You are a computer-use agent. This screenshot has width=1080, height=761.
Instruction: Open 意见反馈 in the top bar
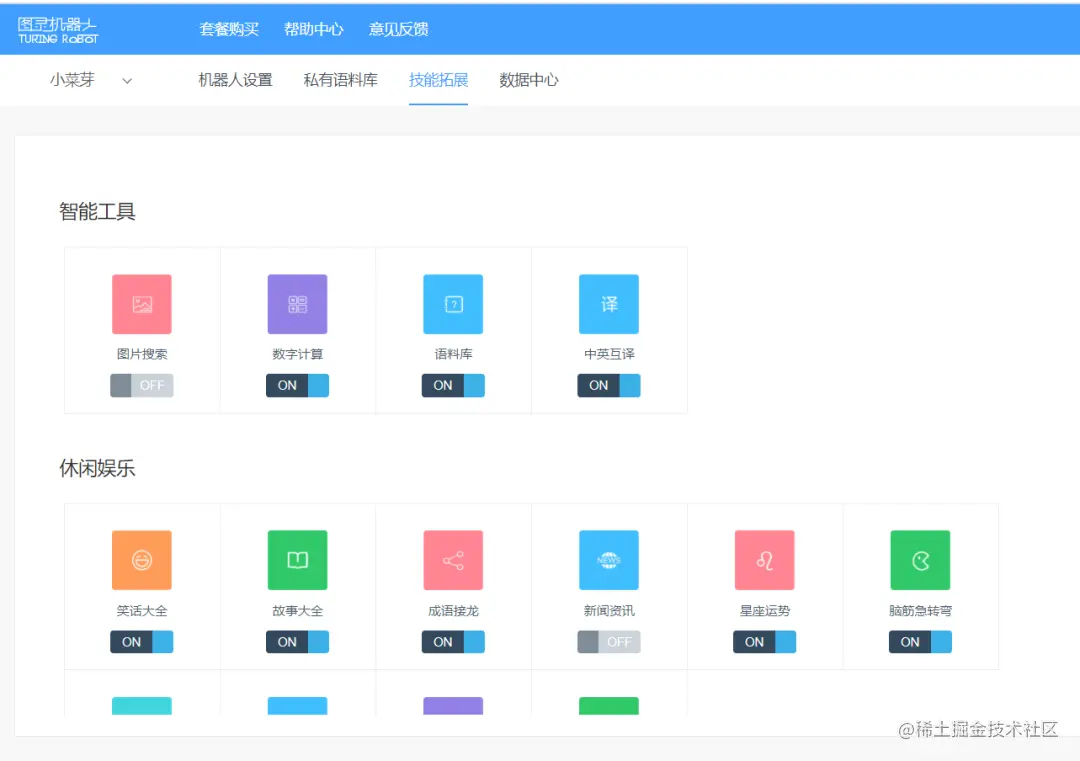[x=399, y=29]
